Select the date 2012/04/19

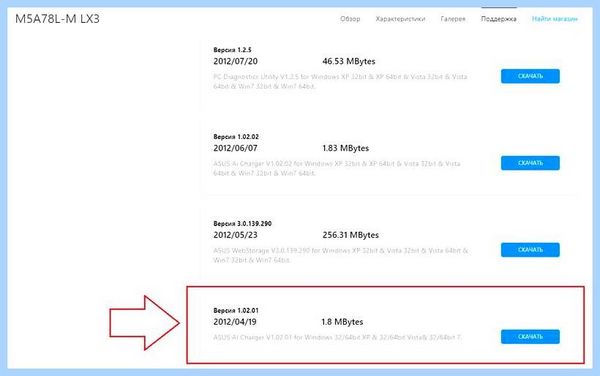pyautogui.click(x=235, y=322)
